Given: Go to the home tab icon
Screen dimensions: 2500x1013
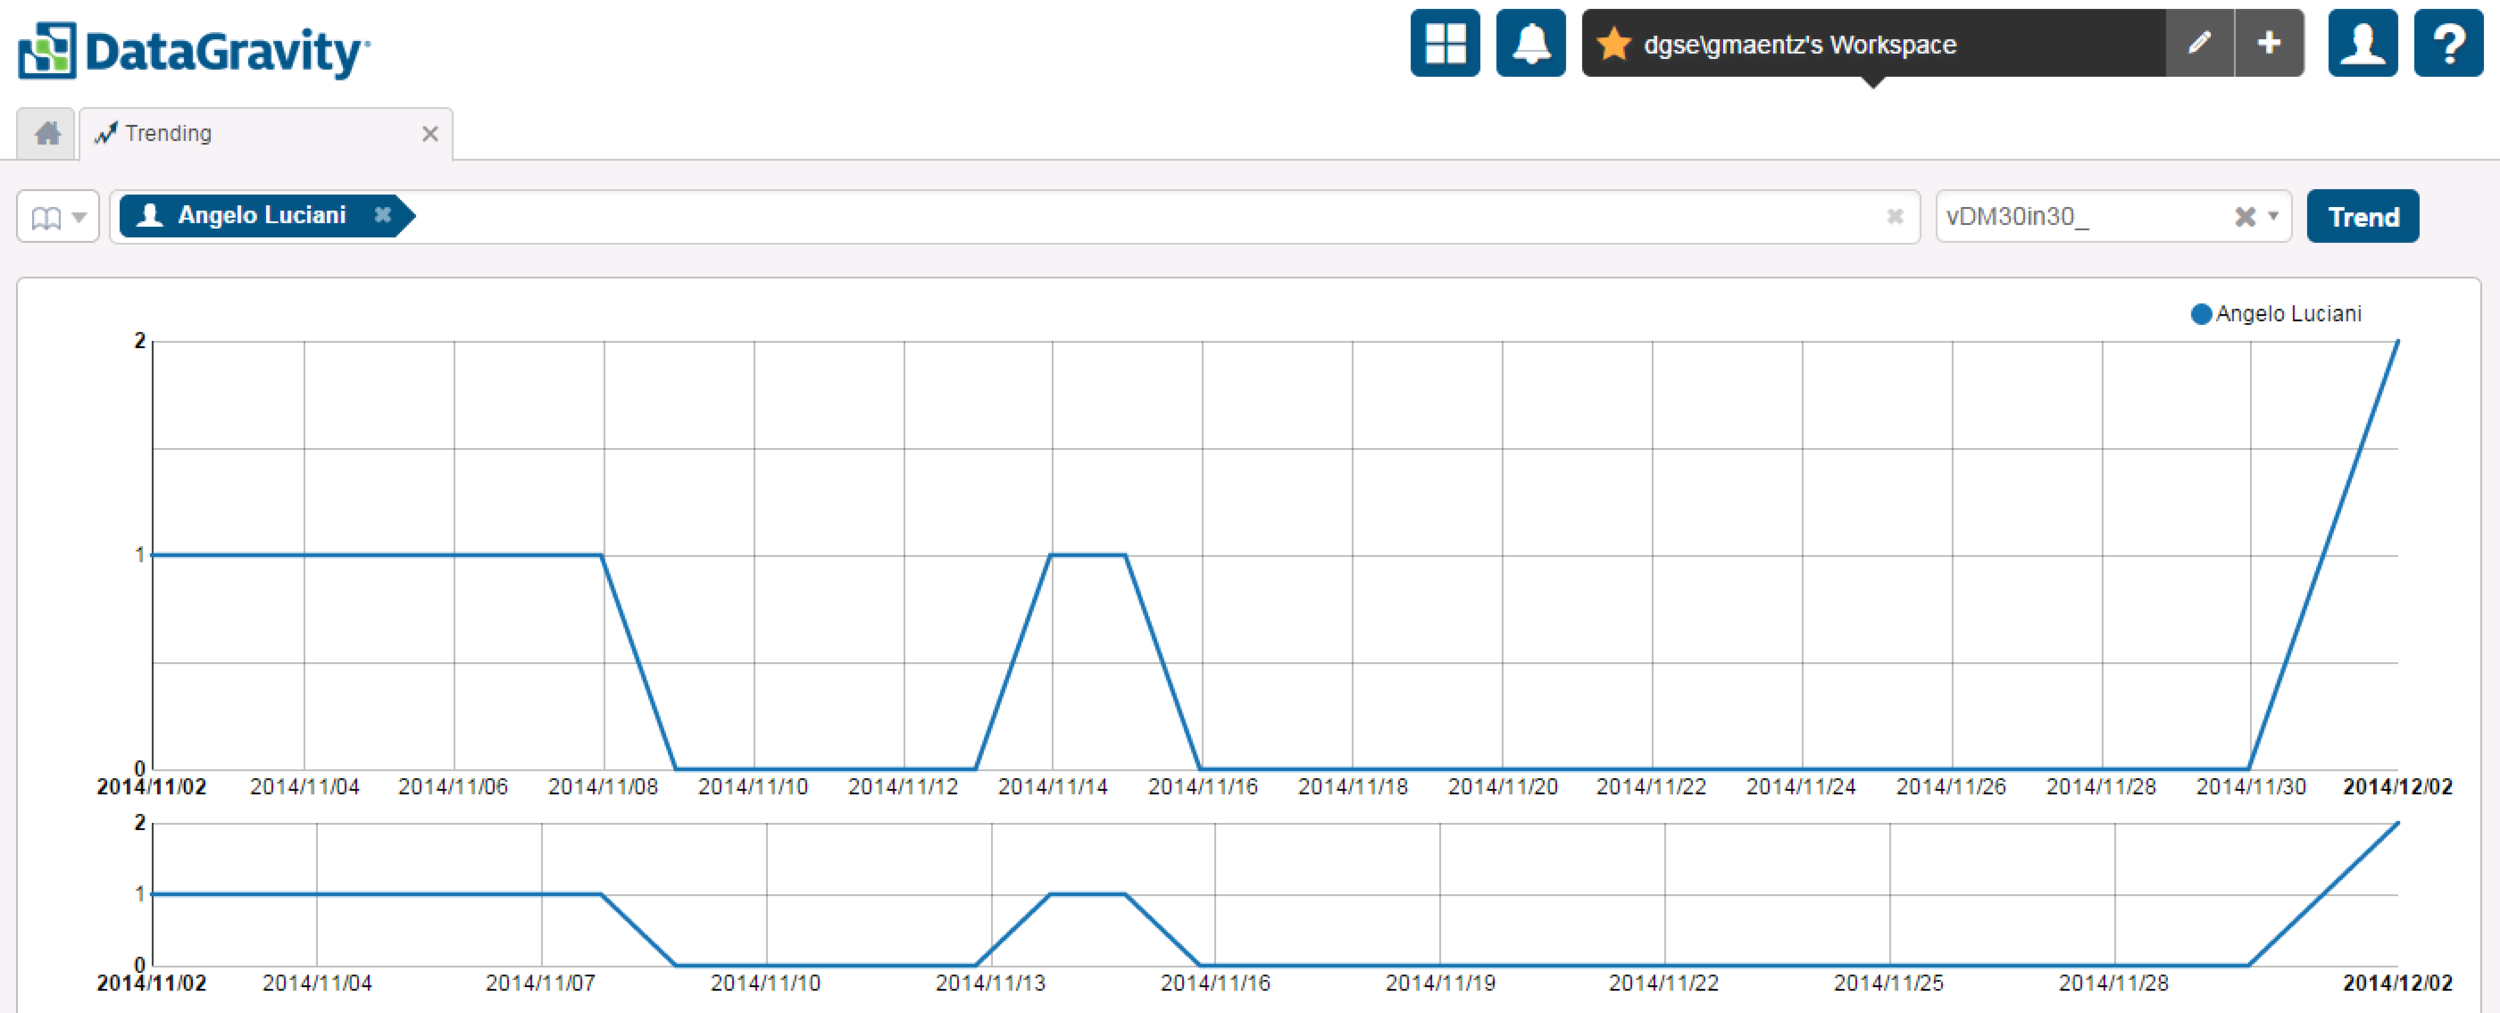Looking at the screenshot, I should pos(47,133).
